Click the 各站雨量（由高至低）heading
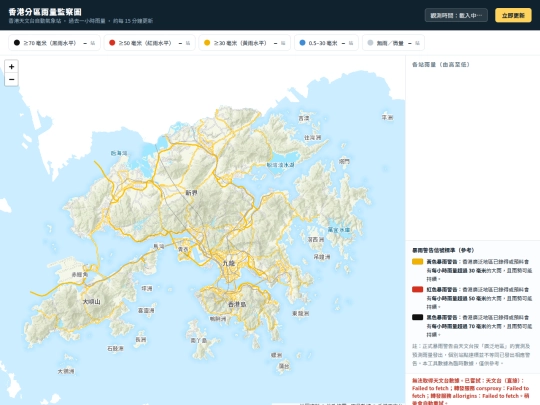Image resolution: width=540 pixels, height=405 pixels. pos(441,64)
